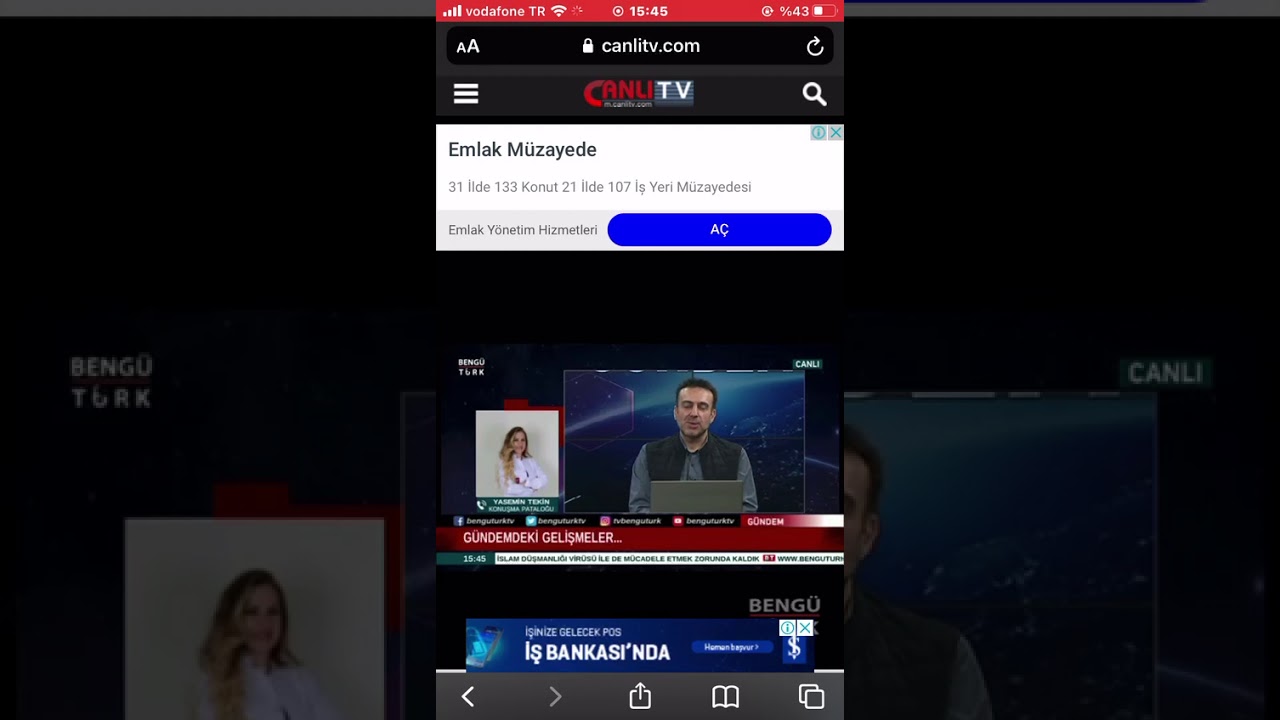Open the search magnifier icon

pos(814,94)
